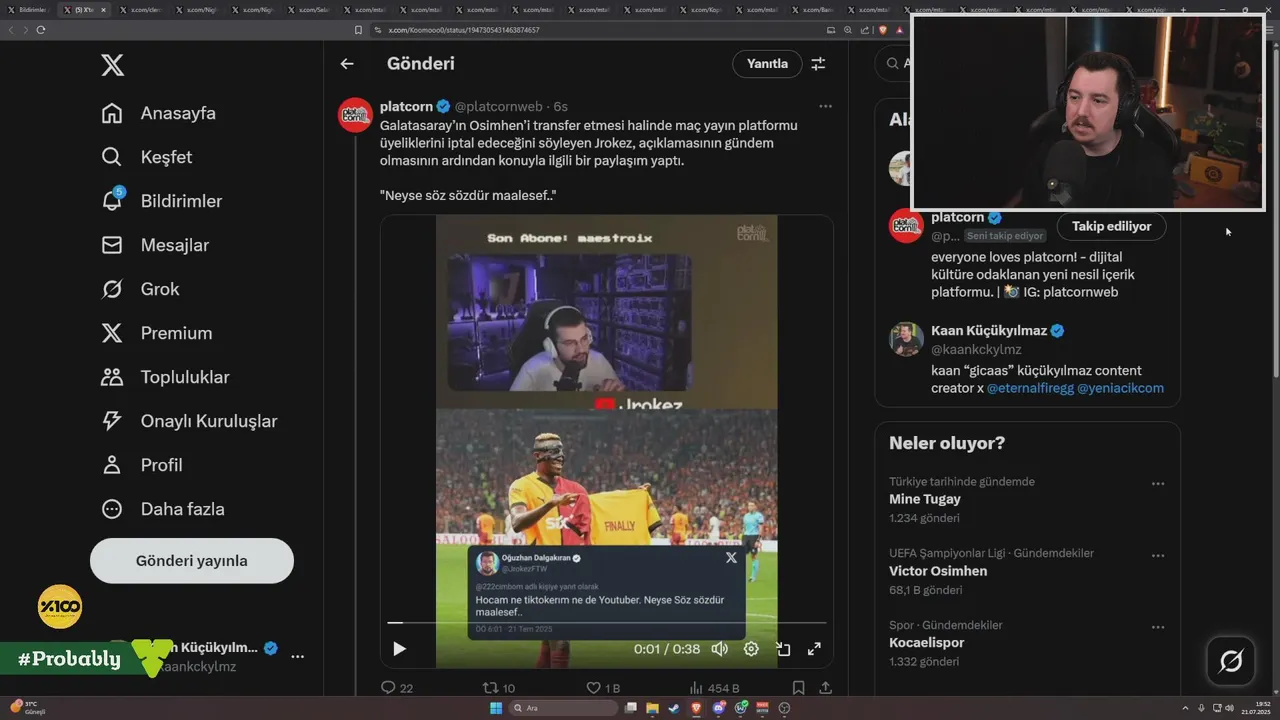Viewport: 1280px width, 720px height.
Task: Close the active X browser tab
Action: tap(103, 10)
